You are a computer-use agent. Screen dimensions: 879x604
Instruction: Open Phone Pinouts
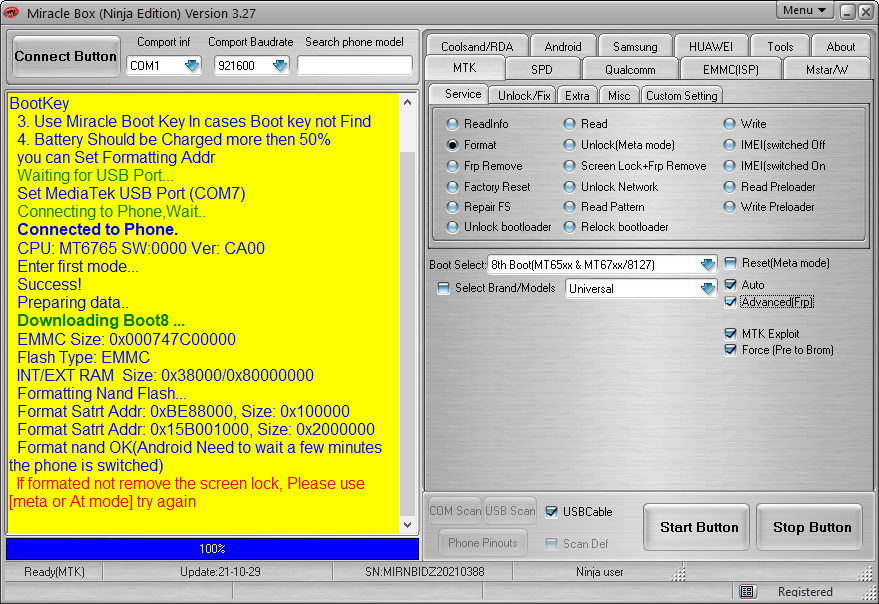tap(483, 542)
